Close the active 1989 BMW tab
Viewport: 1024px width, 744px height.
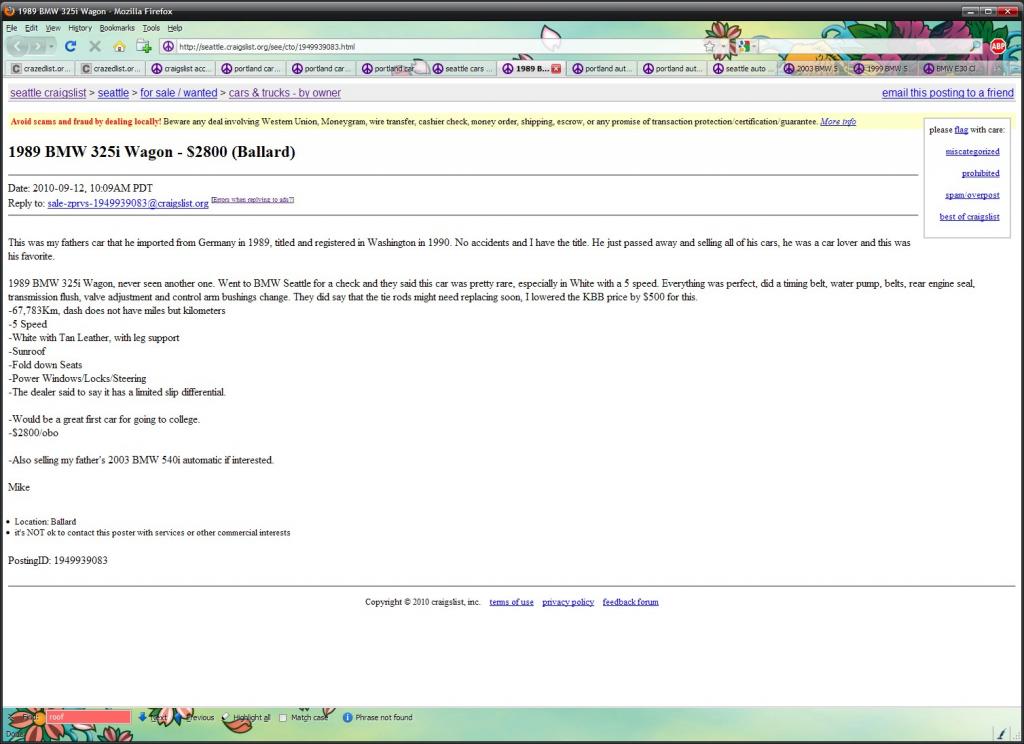556,69
